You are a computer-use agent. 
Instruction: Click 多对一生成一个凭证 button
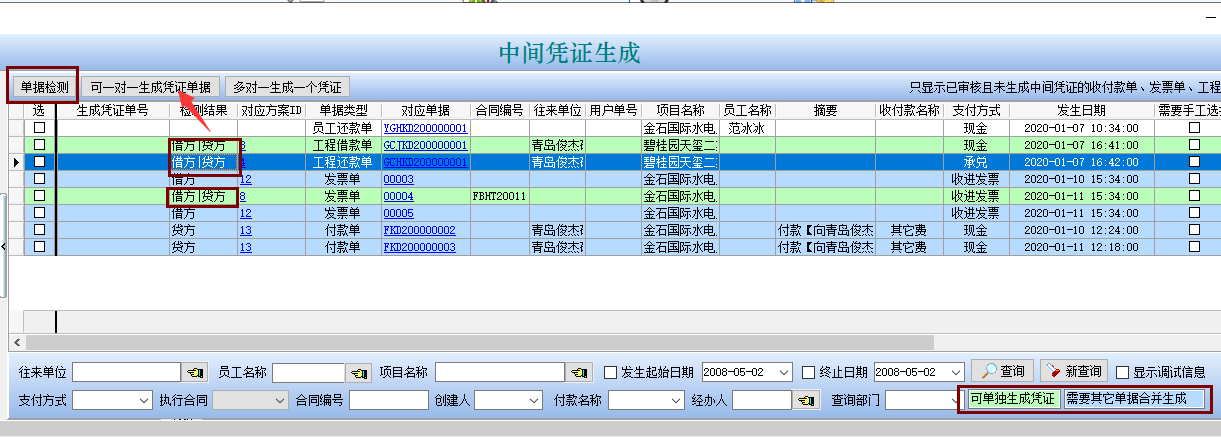pos(288,87)
